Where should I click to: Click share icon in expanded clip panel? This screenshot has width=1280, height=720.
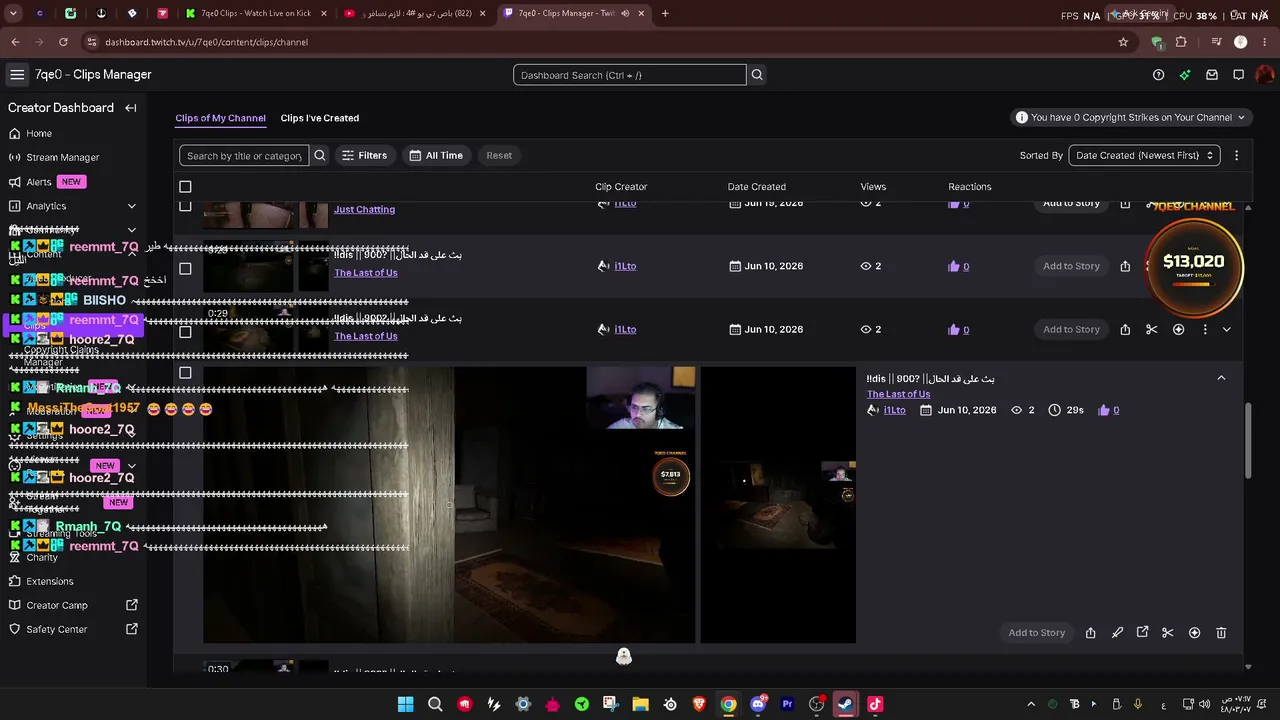(x=1091, y=633)
